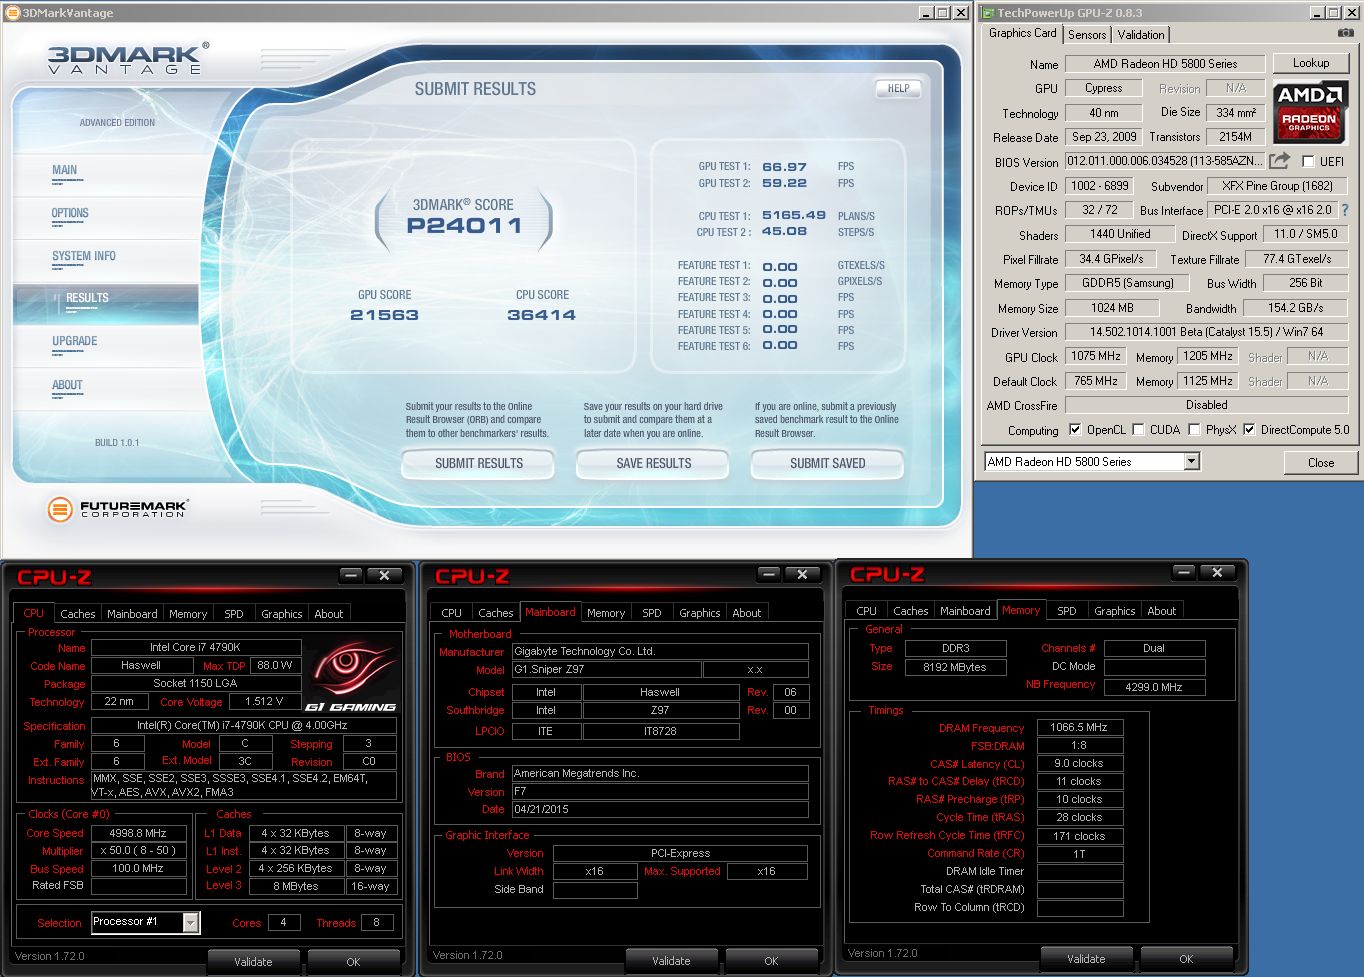Open About tab in the right CPU-Z window

(1162, 611)
